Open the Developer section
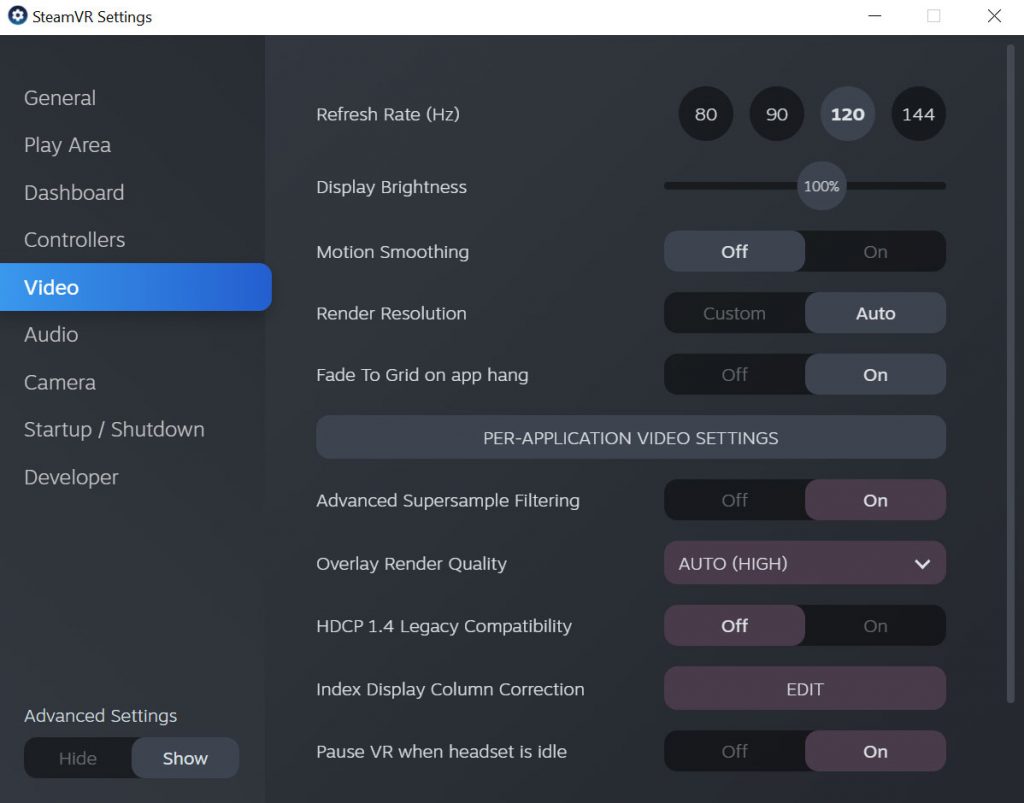 [x=71, y=478]
